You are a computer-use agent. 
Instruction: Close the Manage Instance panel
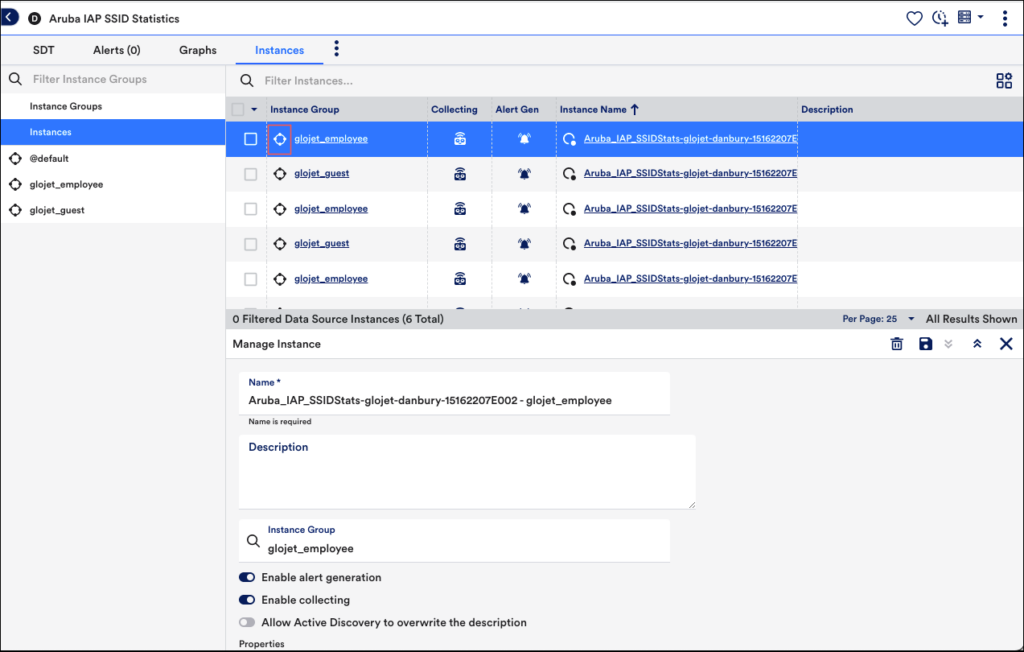click(x=1006, y=344)
